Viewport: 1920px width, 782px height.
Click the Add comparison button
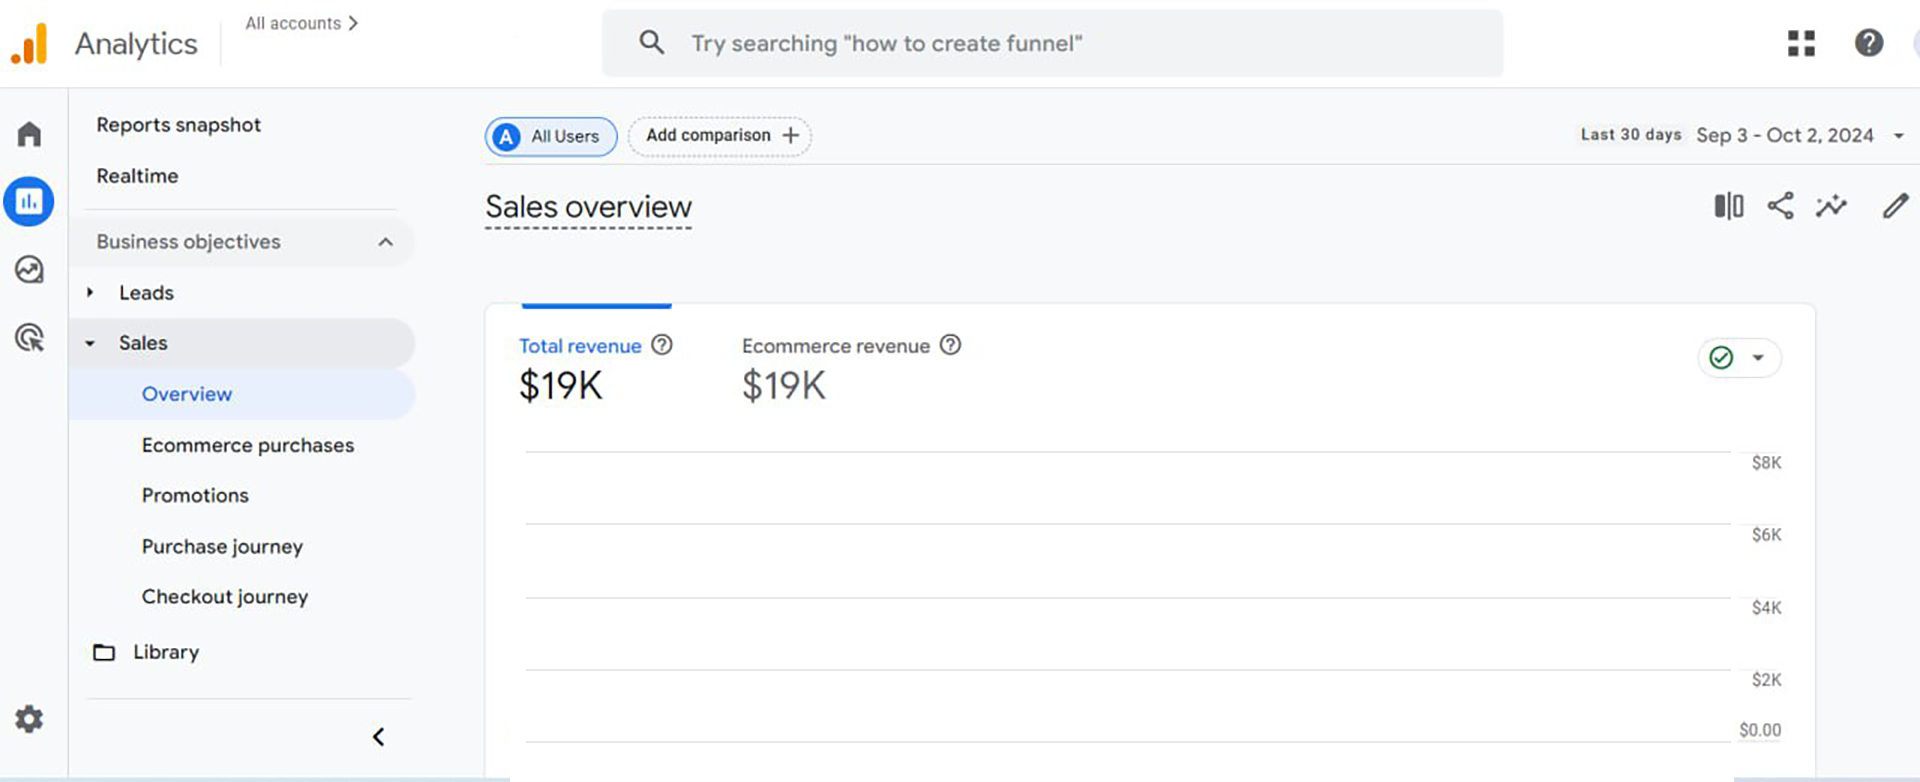720,136
